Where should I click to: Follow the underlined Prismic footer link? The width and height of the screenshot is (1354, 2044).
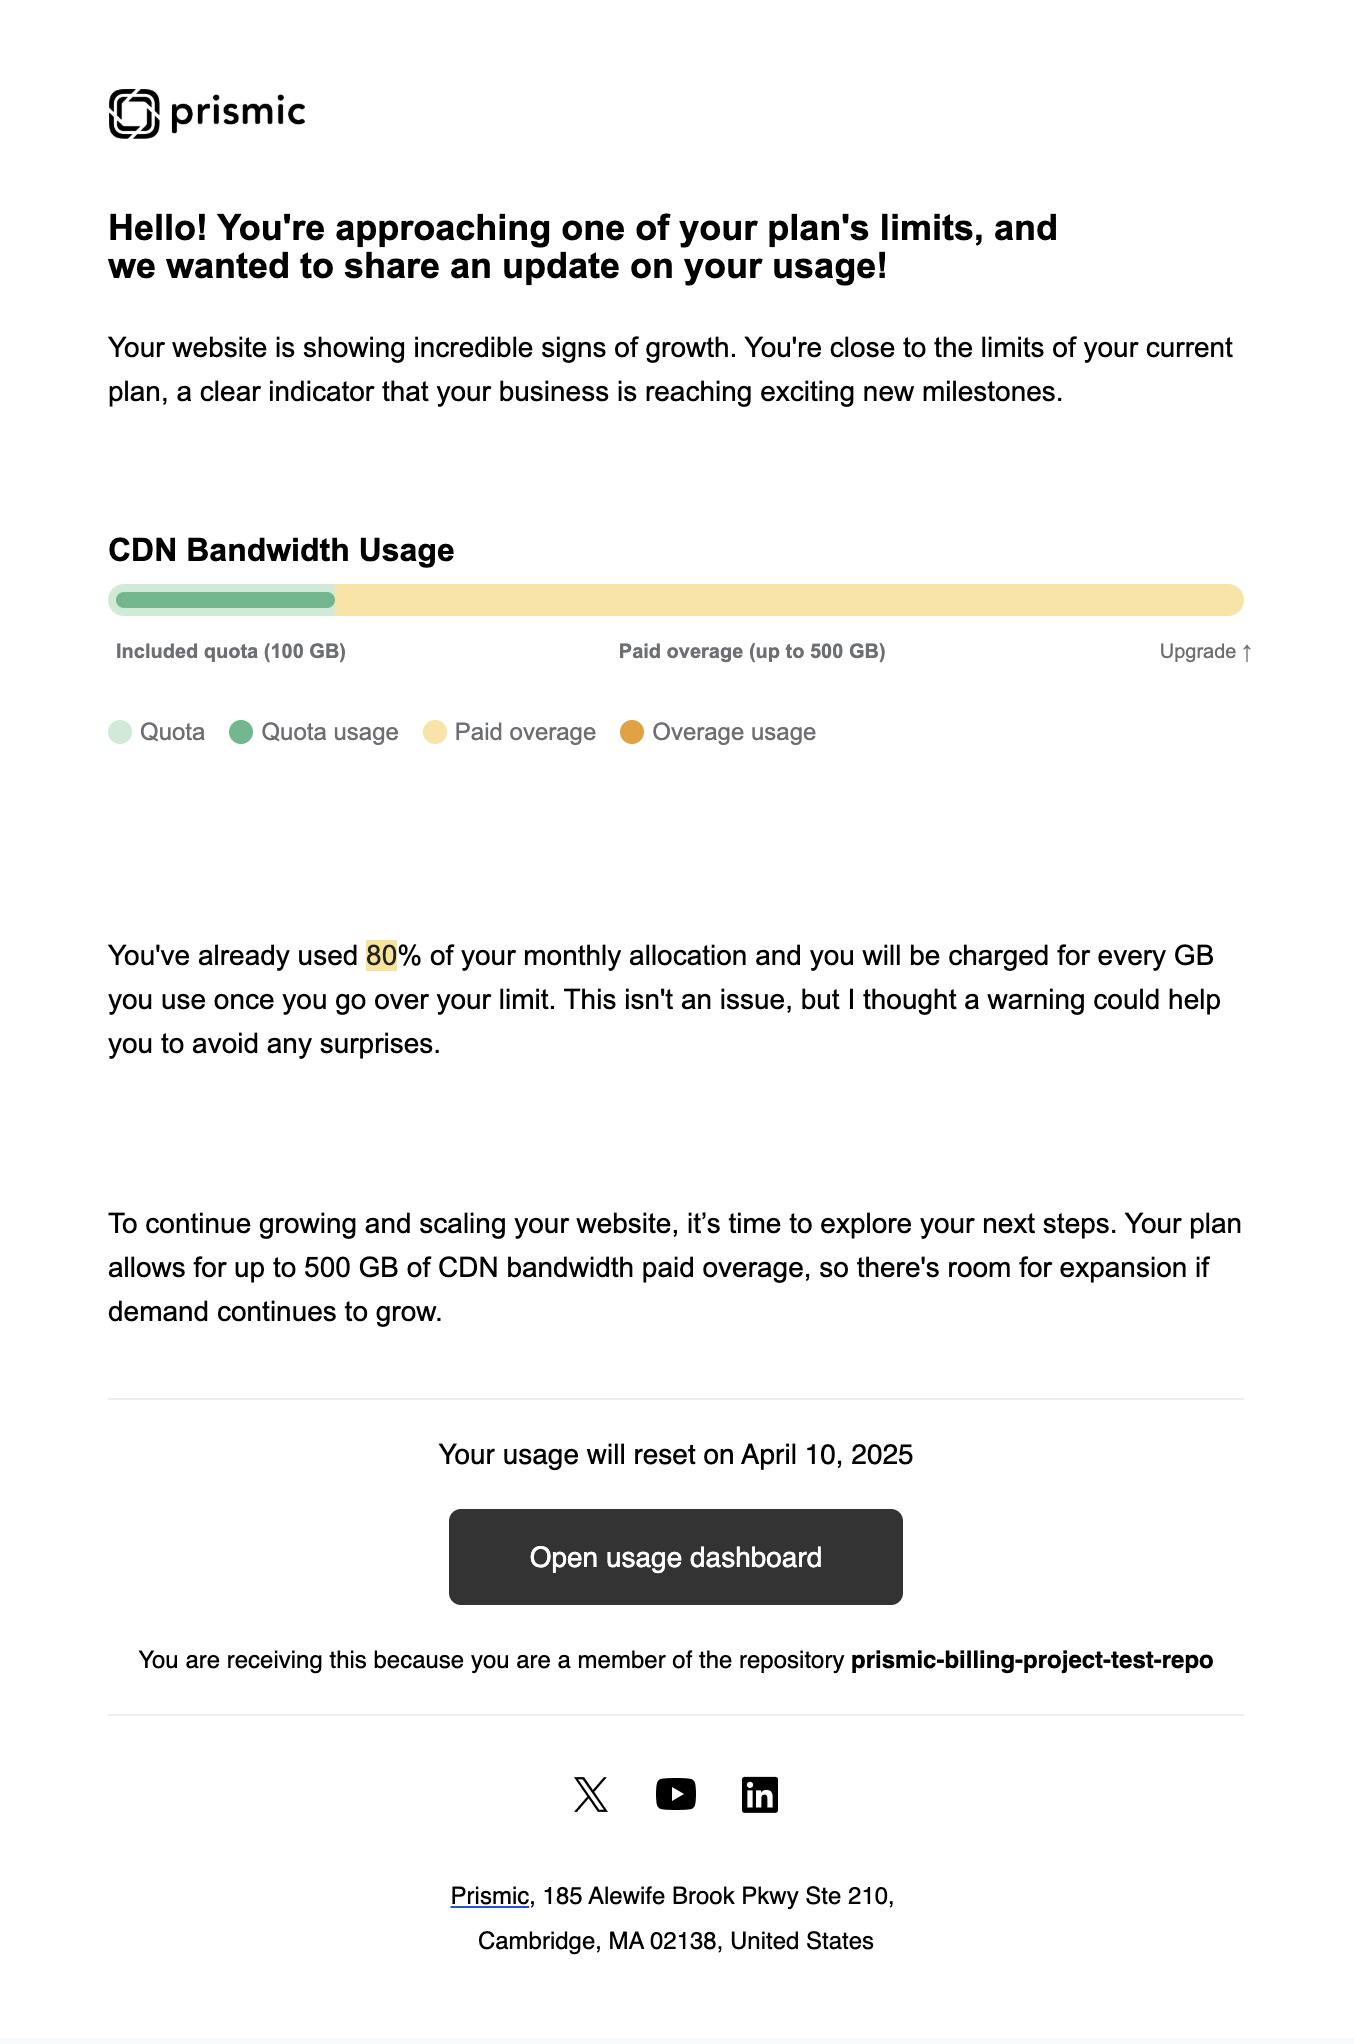click(489, 1896)
